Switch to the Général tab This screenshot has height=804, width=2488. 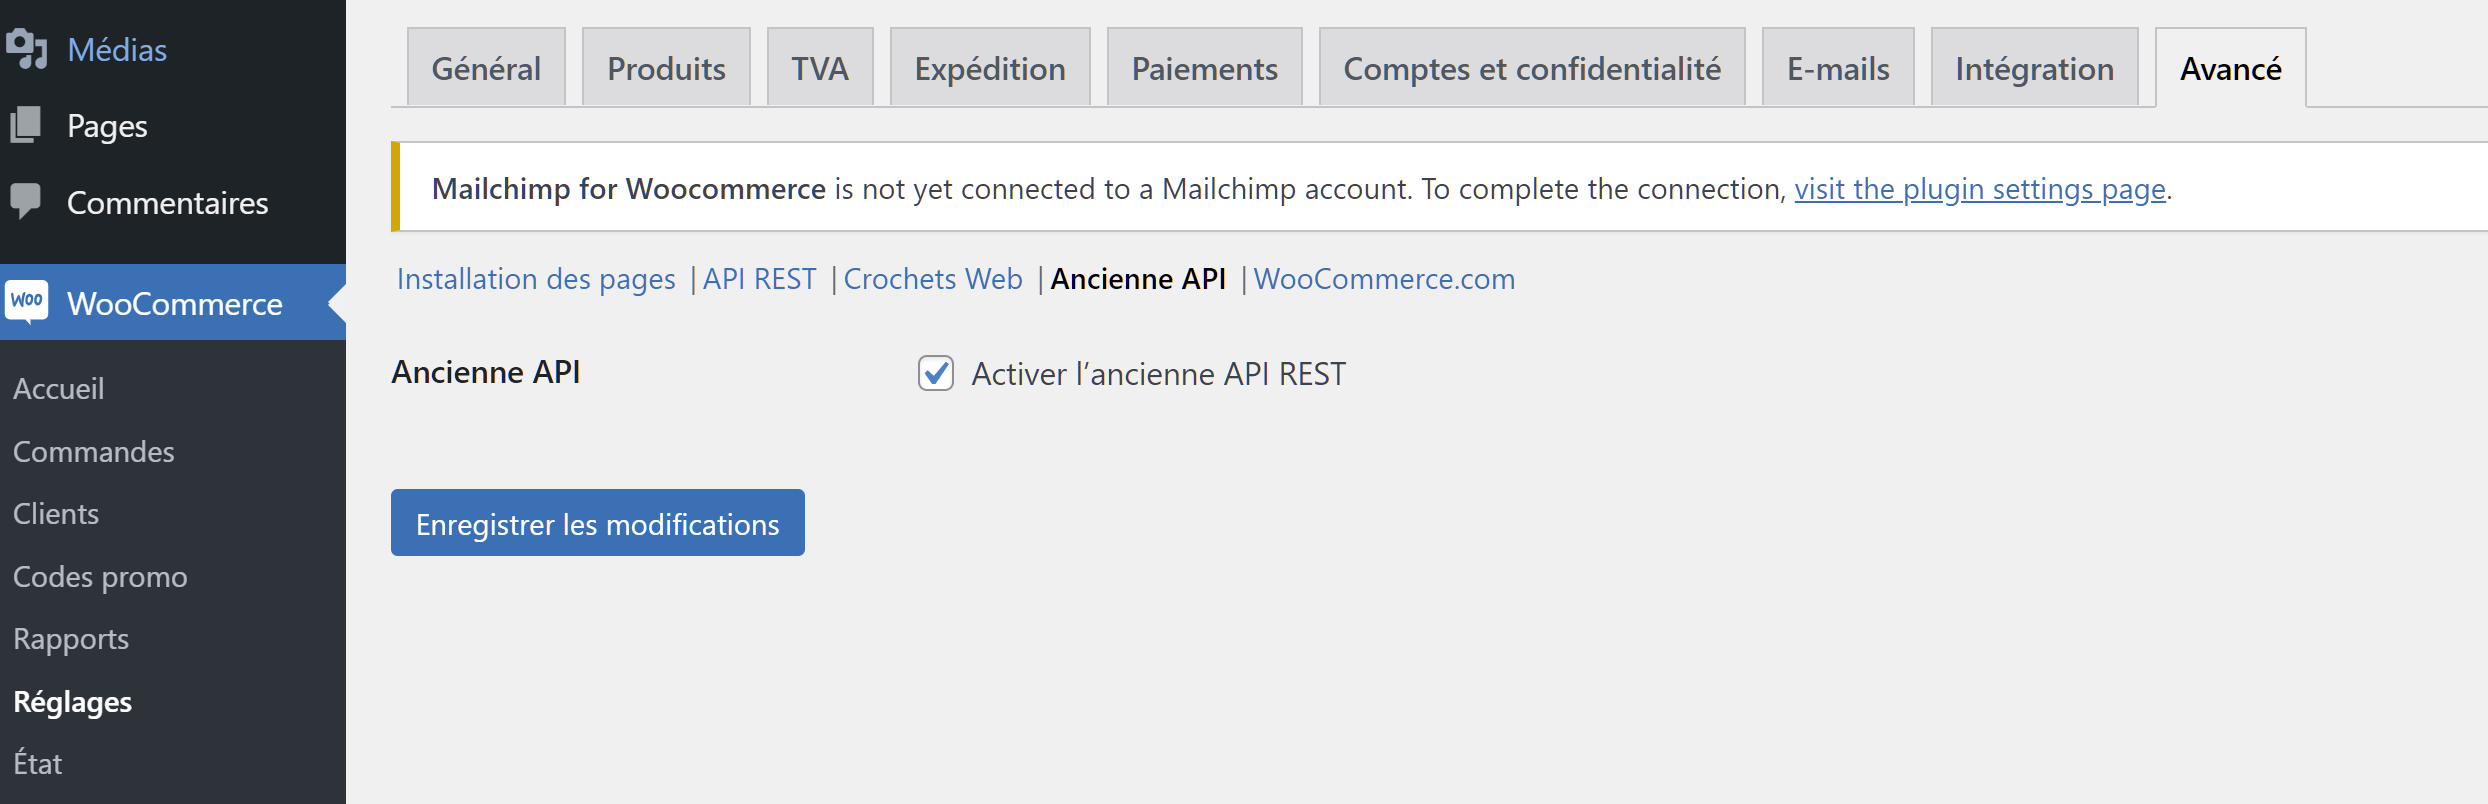pyautogui.click(x=486, y=67)
